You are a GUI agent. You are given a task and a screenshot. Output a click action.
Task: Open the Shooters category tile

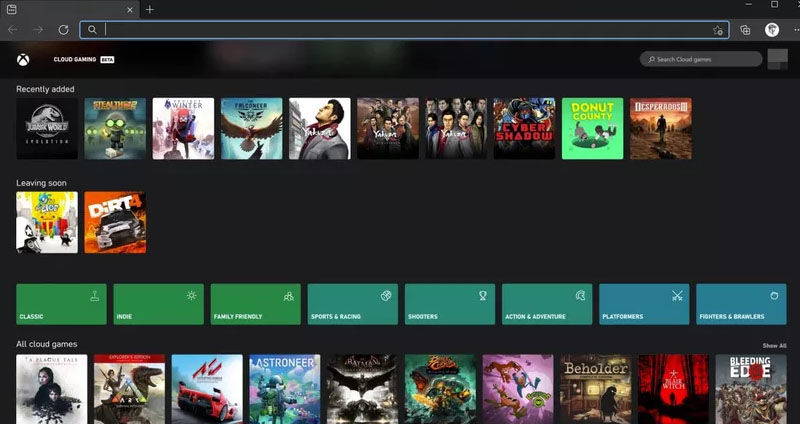click(449, 304)
